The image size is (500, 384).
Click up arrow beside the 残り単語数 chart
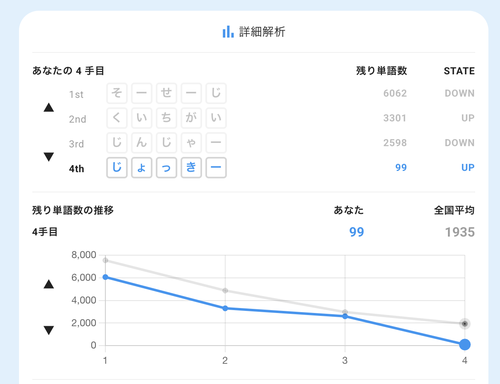(49, 284)
